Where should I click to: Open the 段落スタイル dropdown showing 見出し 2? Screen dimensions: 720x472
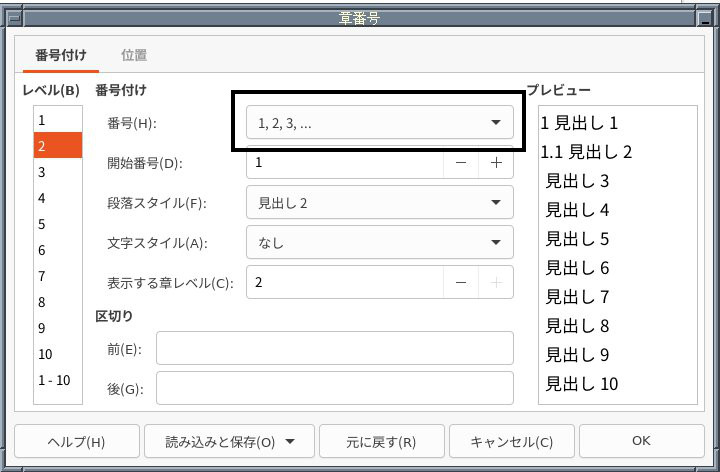[380, 202]
